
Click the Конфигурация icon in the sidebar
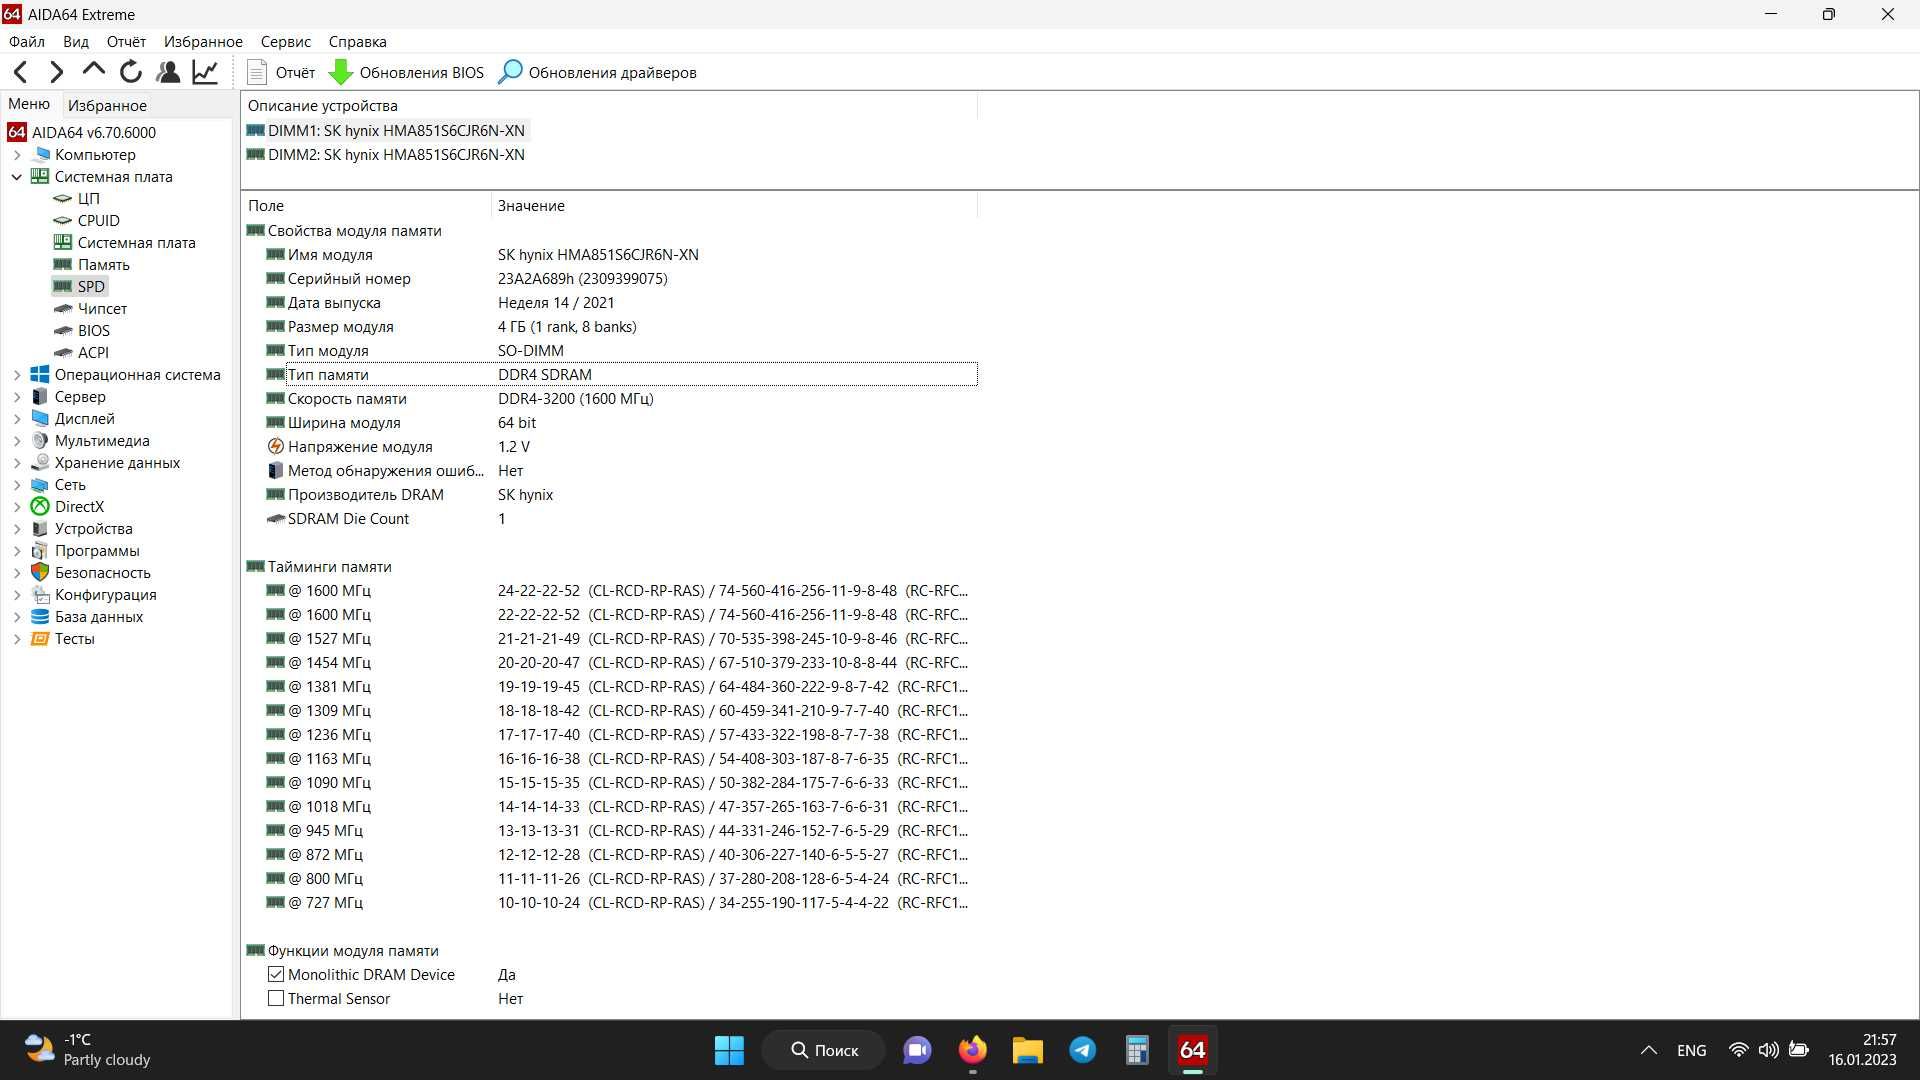(x=40, y=595)
